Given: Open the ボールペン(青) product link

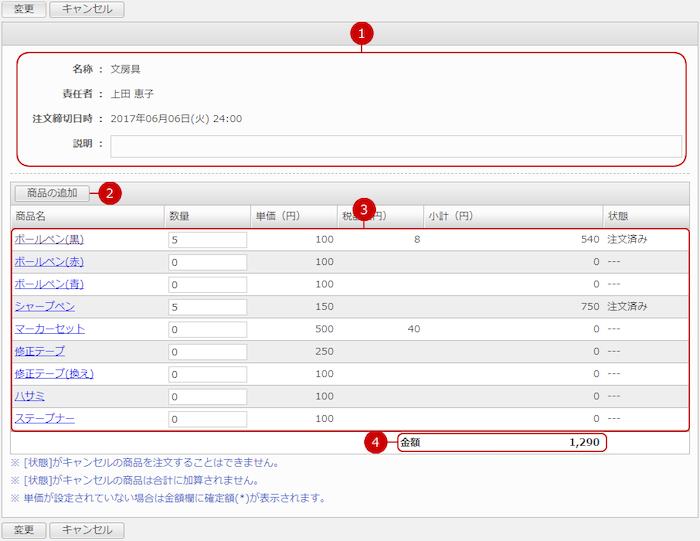Looking at the screenshot, I should [49, 284].
